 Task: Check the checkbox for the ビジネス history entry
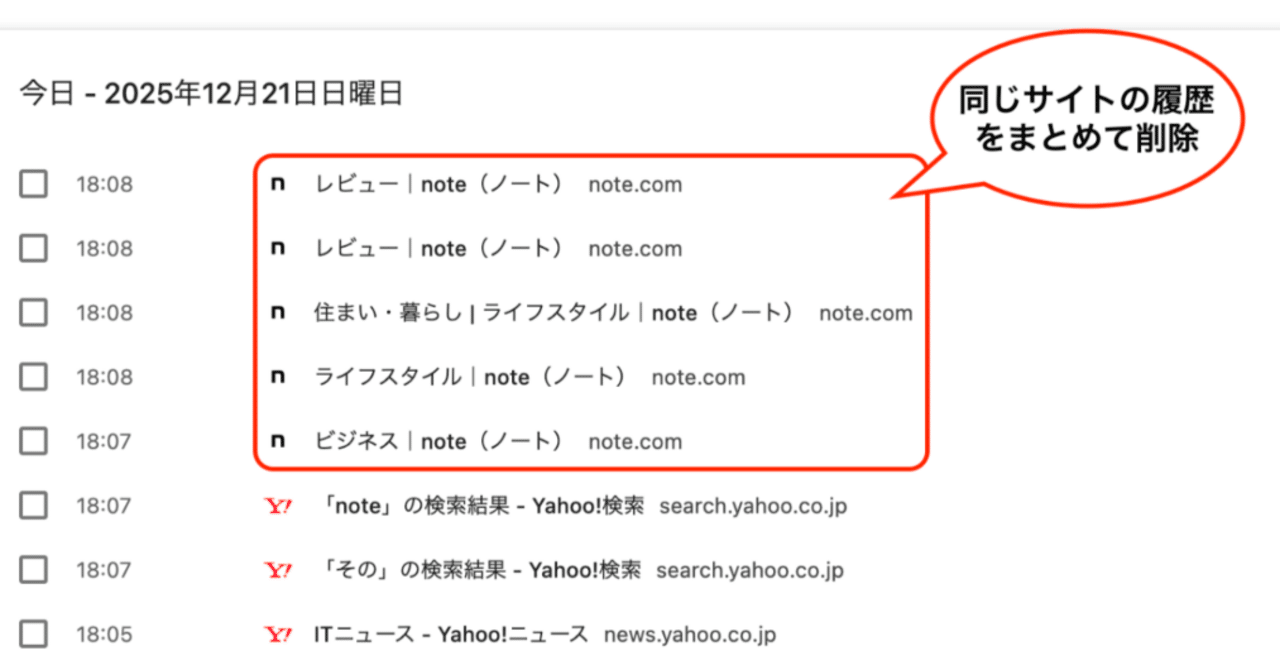point(33,441)
